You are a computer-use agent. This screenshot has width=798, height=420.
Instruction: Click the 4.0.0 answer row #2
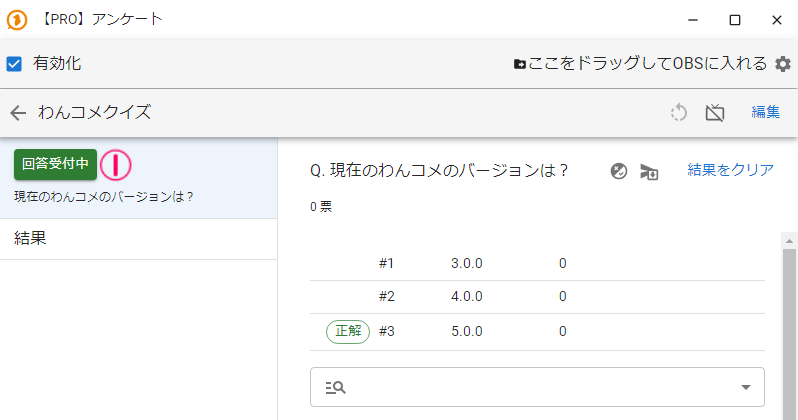click(x=467, y=296)
